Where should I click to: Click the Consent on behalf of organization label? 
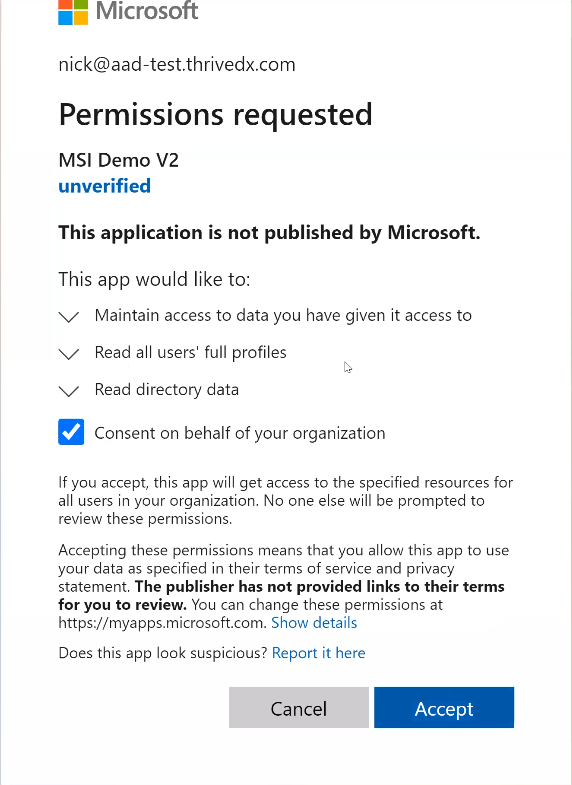[240, 433]
